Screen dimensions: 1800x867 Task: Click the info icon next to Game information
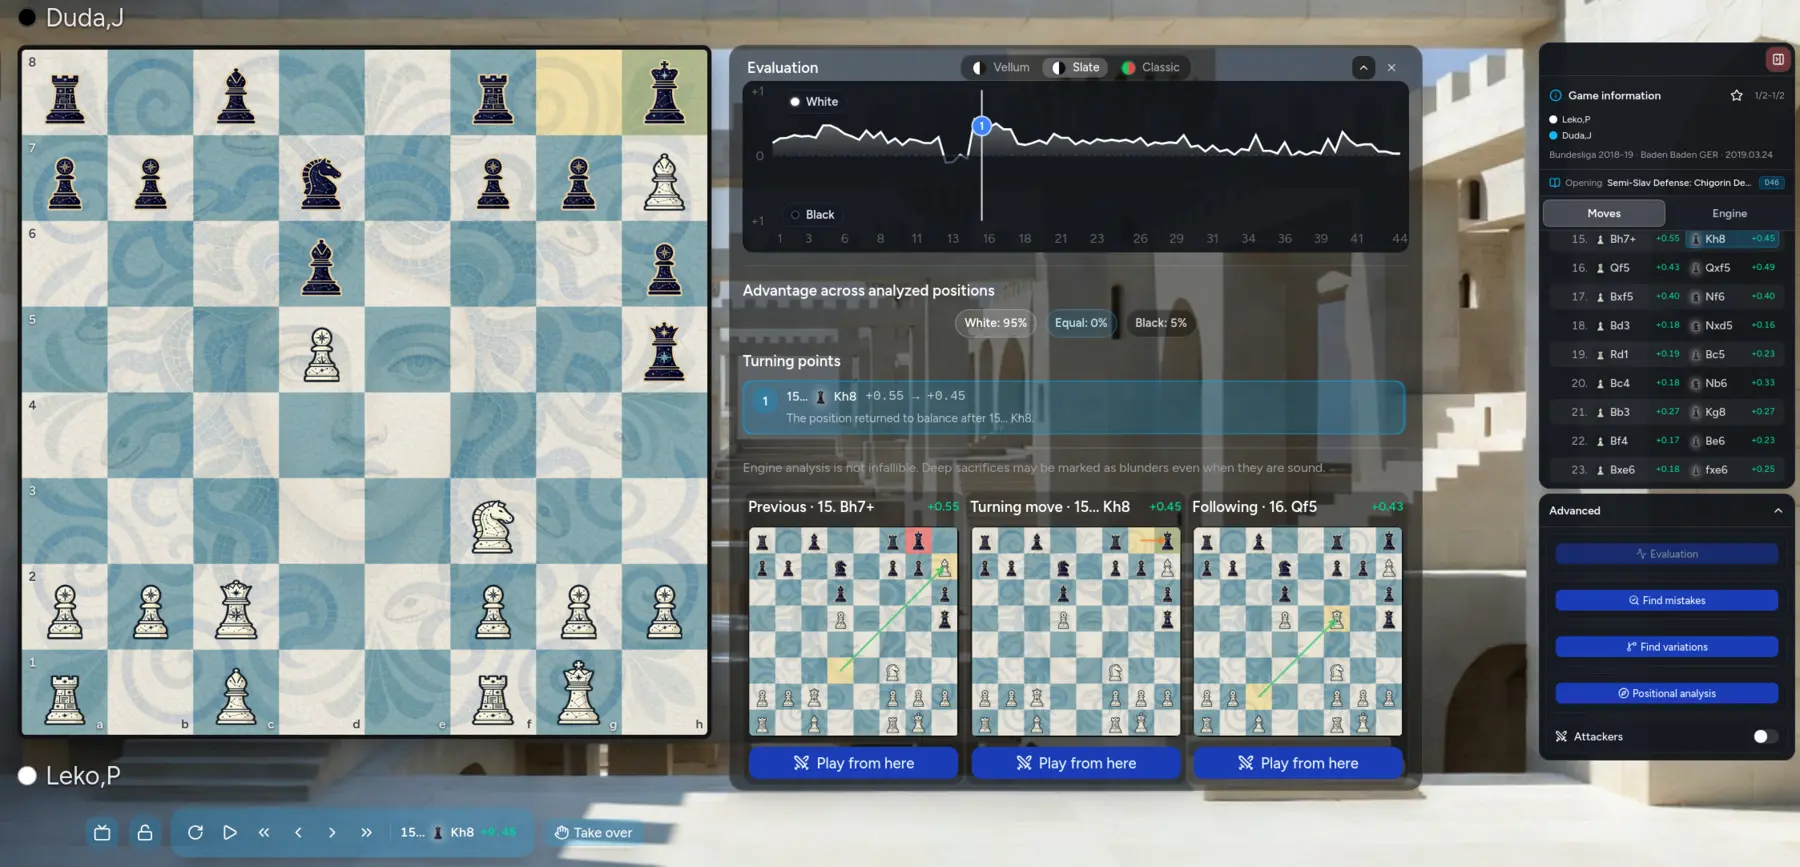(x=1555, y=95)
